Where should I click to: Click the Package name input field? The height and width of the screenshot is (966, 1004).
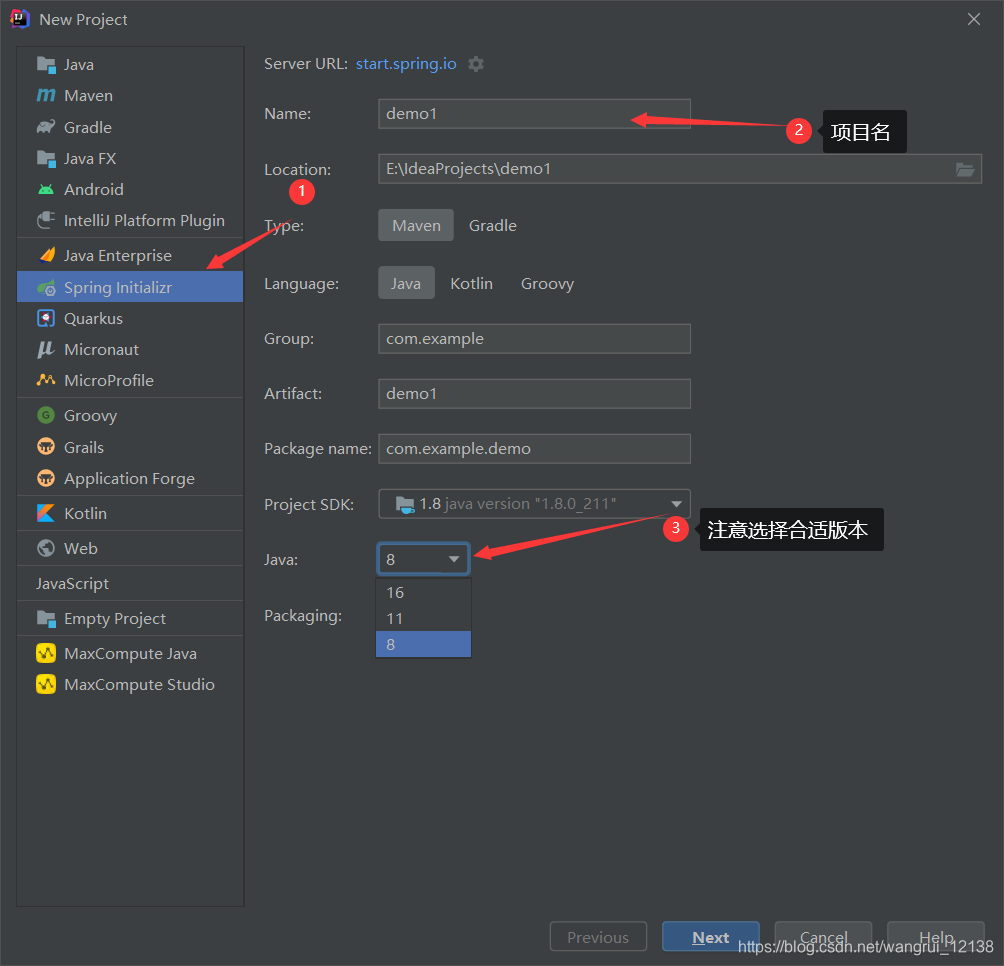(x=535, y=449)
